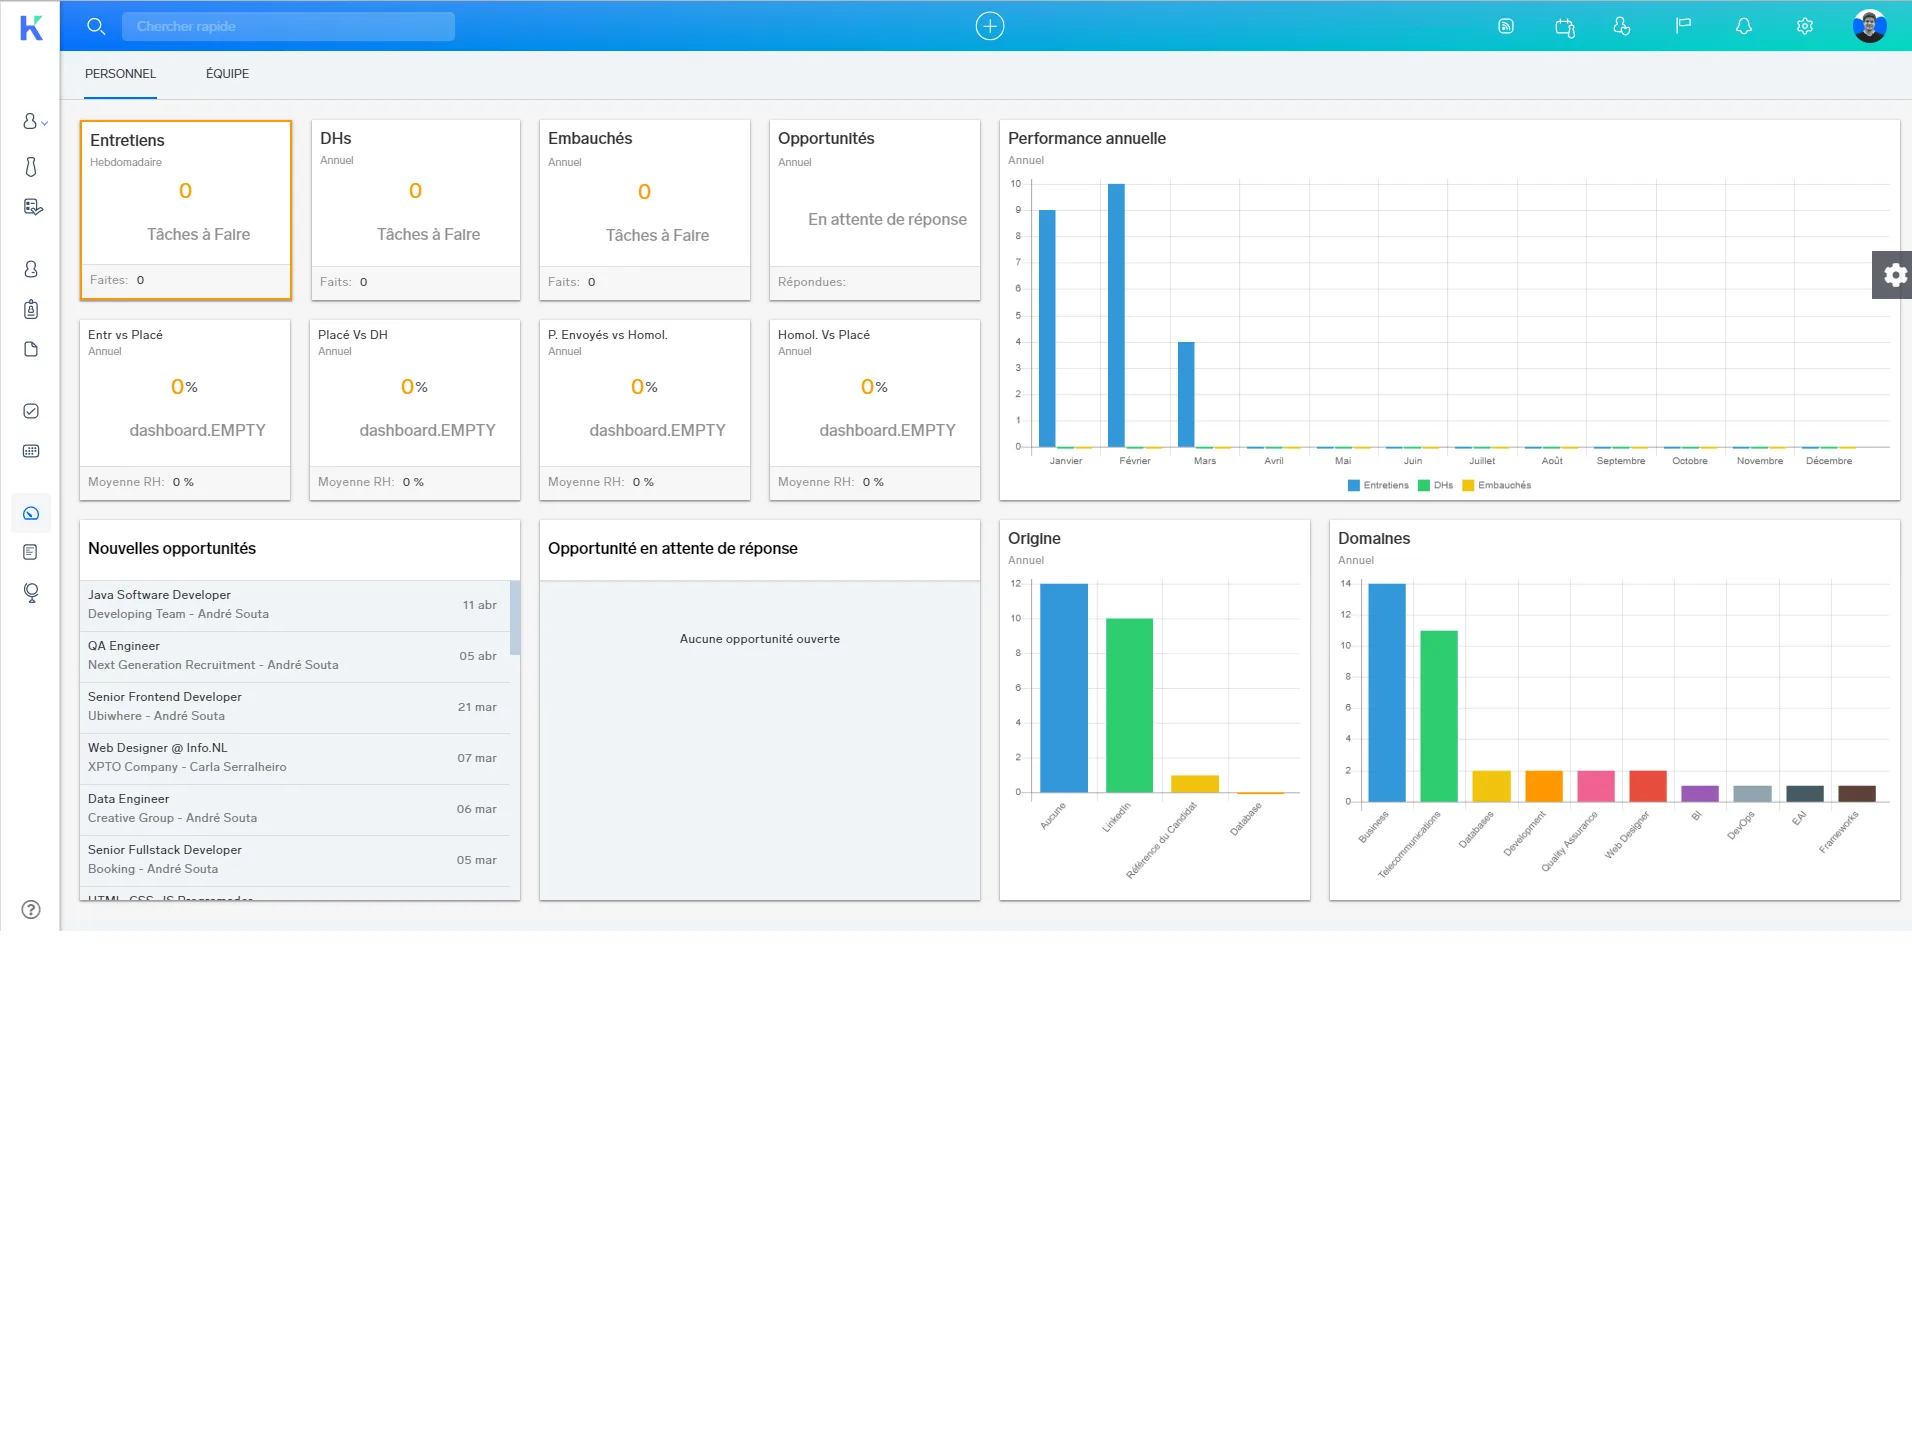Open the settings gear in top bar
The image size is (1912, 1440).
tap(1804, 26)
